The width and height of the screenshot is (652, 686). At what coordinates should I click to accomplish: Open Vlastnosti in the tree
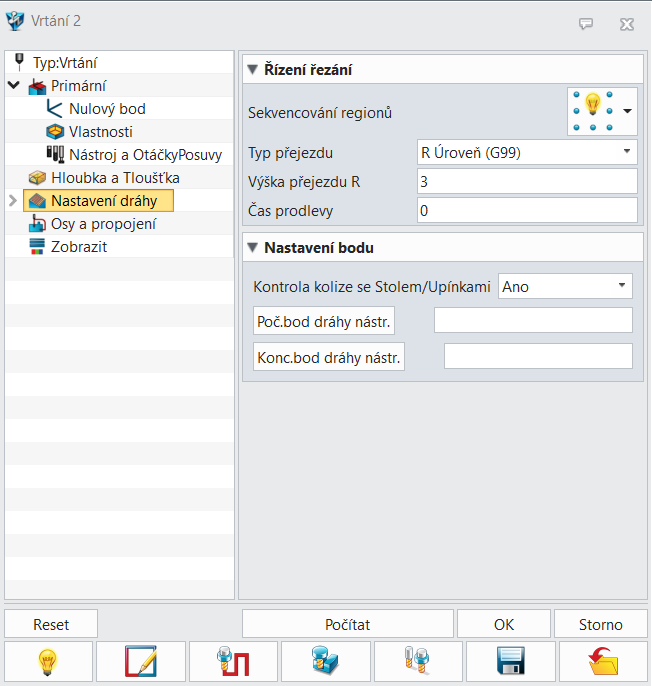(x=101, y=132)
